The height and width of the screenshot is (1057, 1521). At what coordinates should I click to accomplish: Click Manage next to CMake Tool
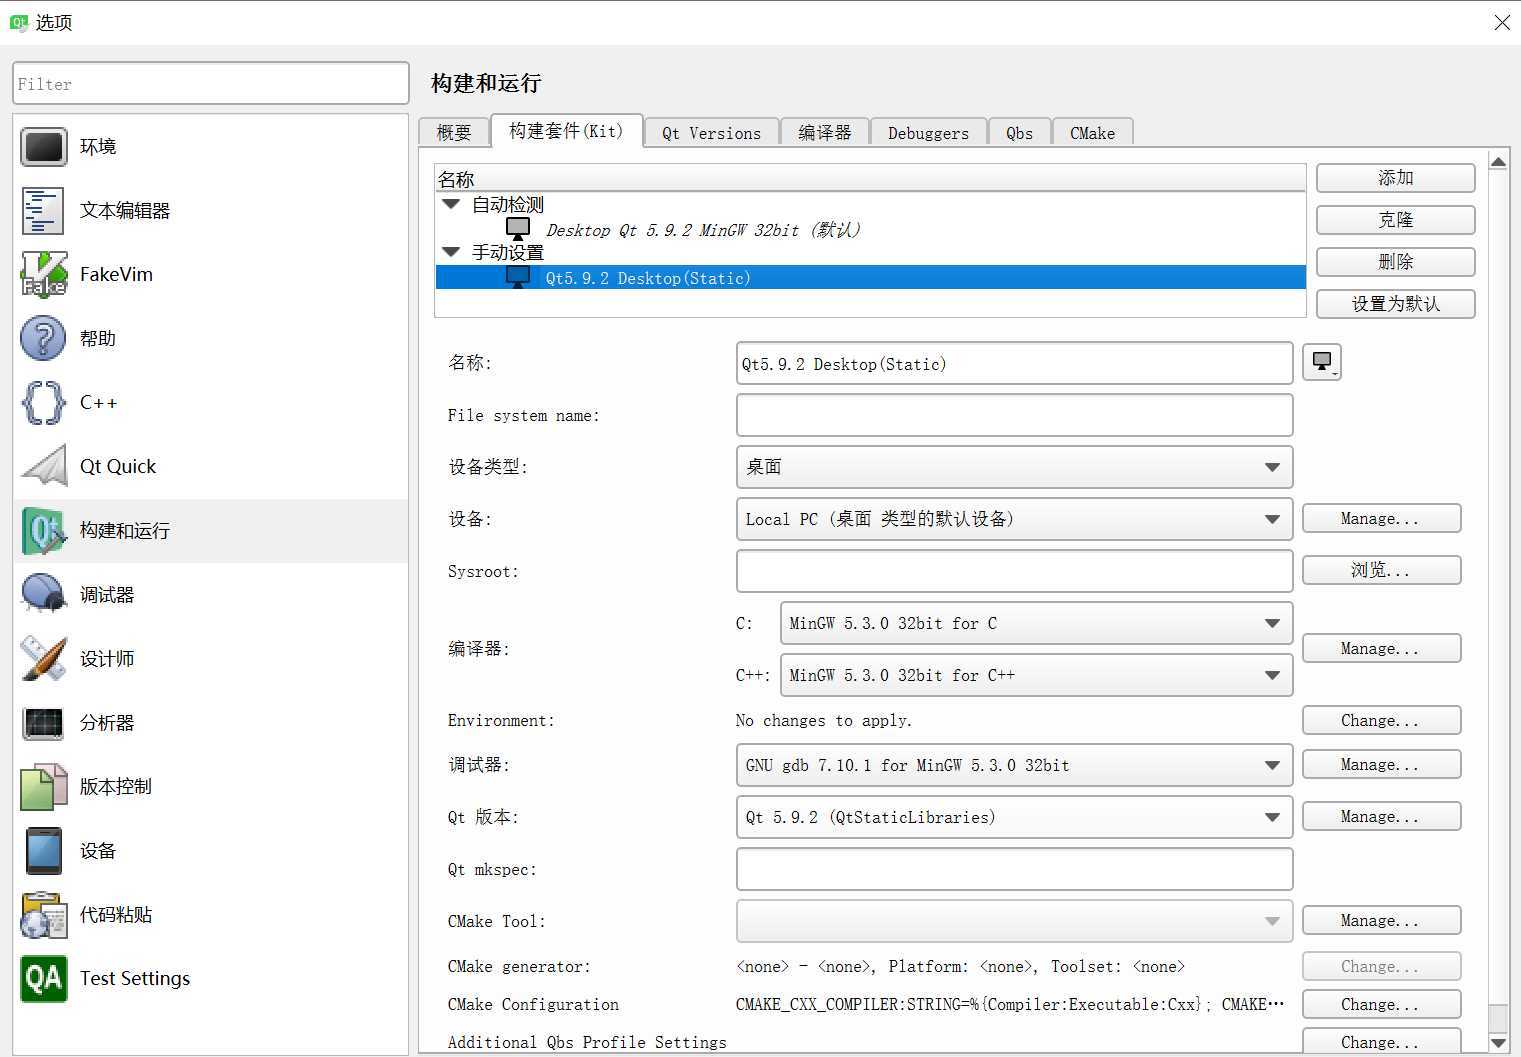1381,920
